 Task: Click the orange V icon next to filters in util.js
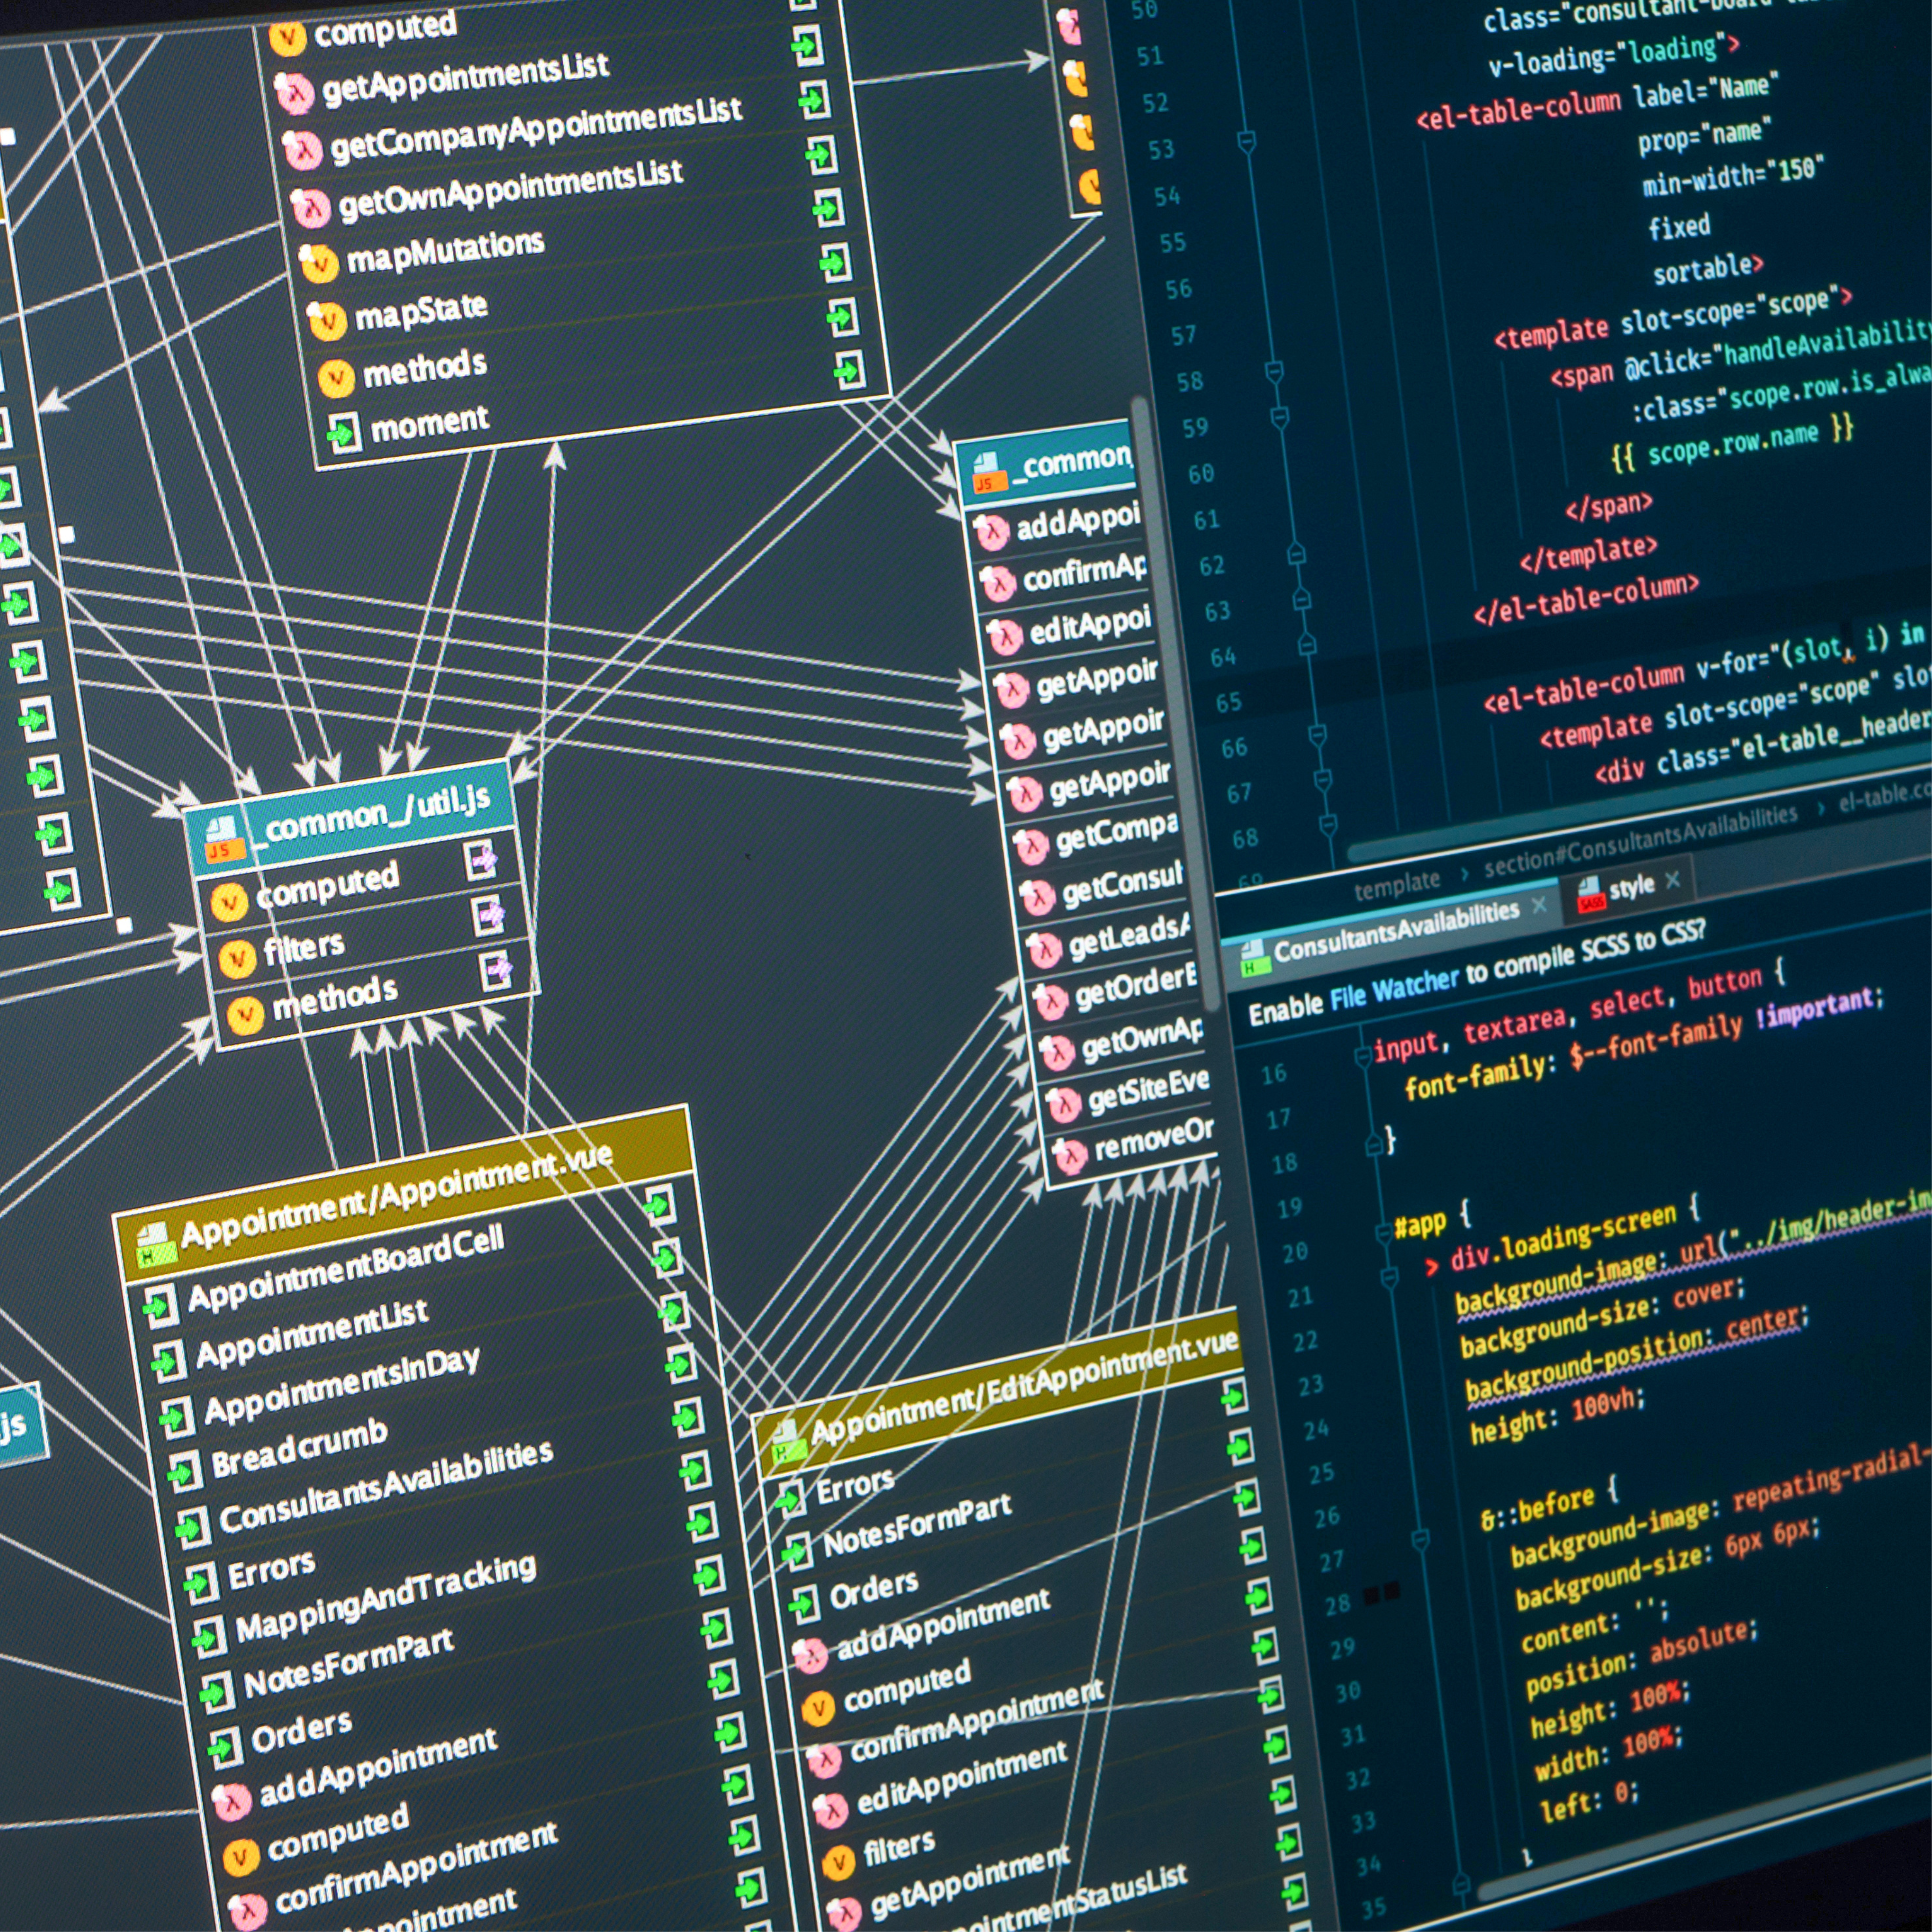[237, 960]
